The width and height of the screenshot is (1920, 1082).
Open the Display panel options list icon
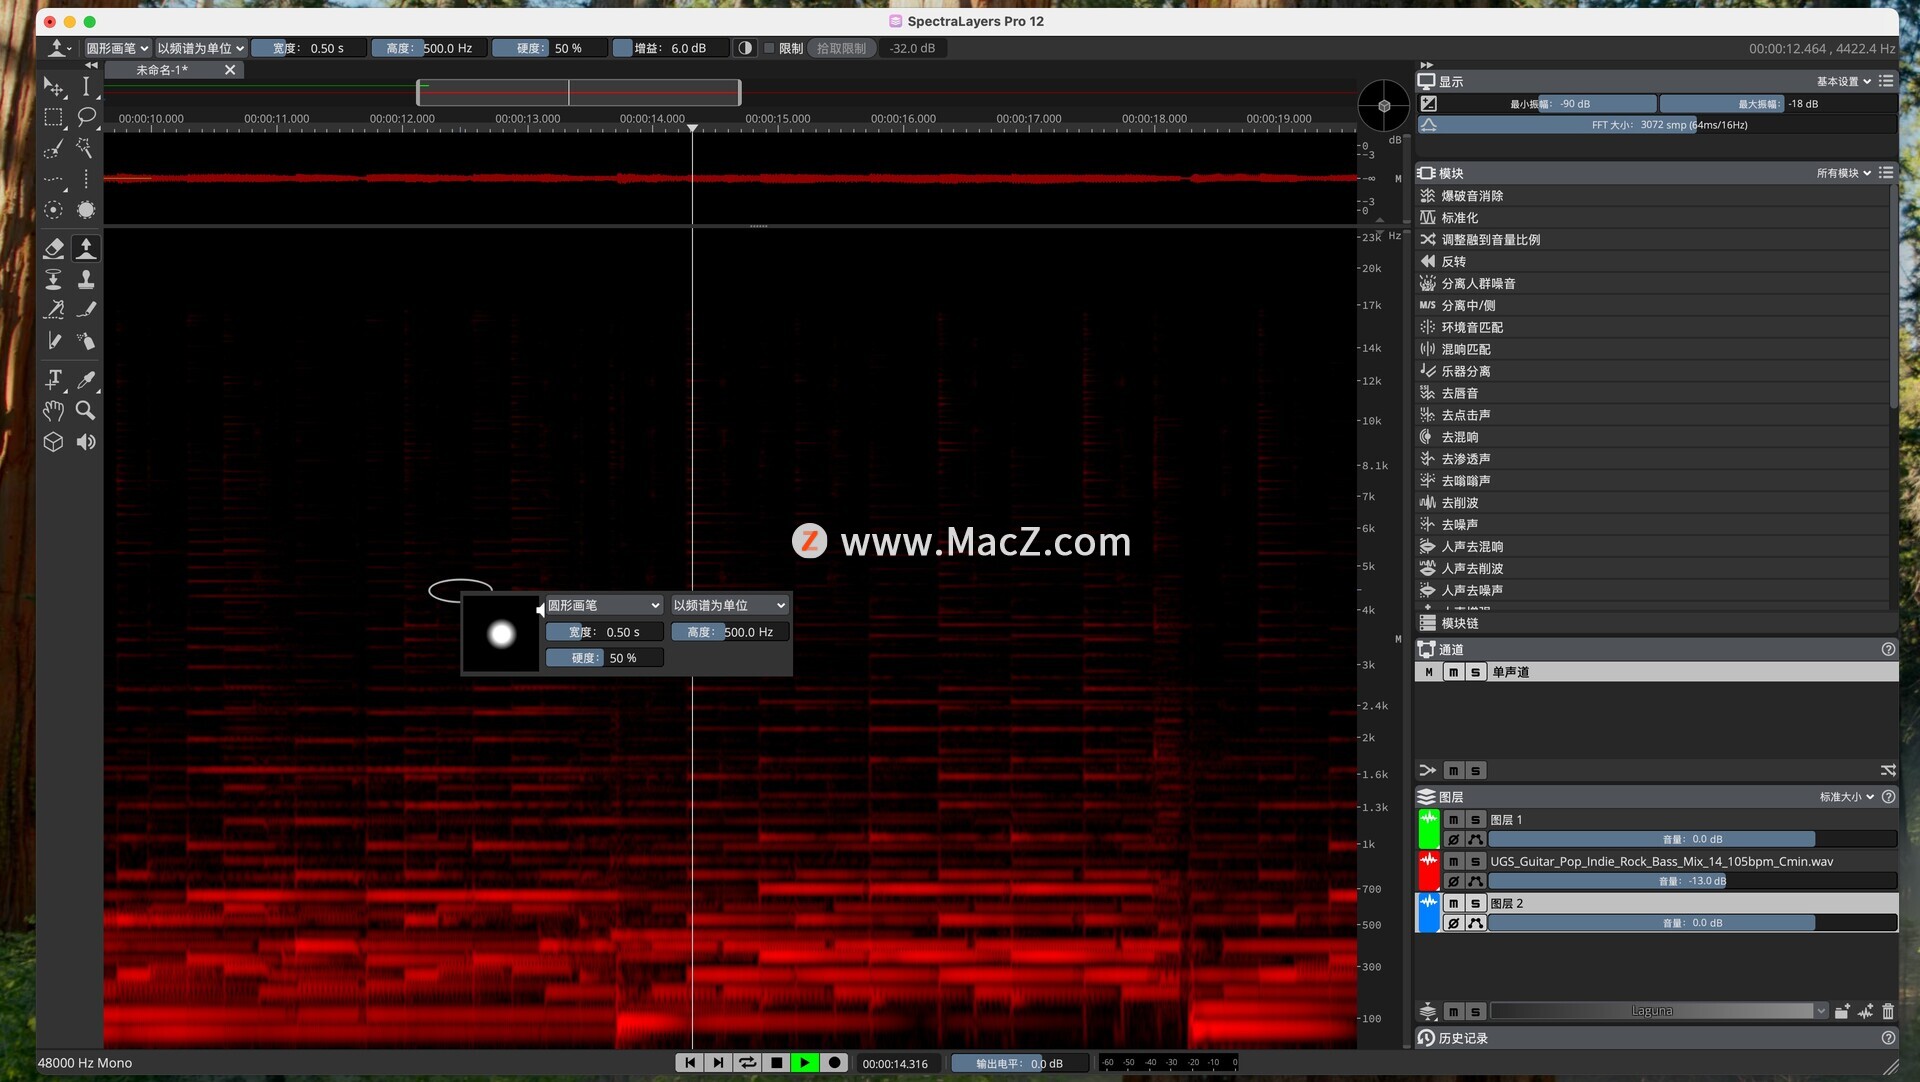point(1886,81)
